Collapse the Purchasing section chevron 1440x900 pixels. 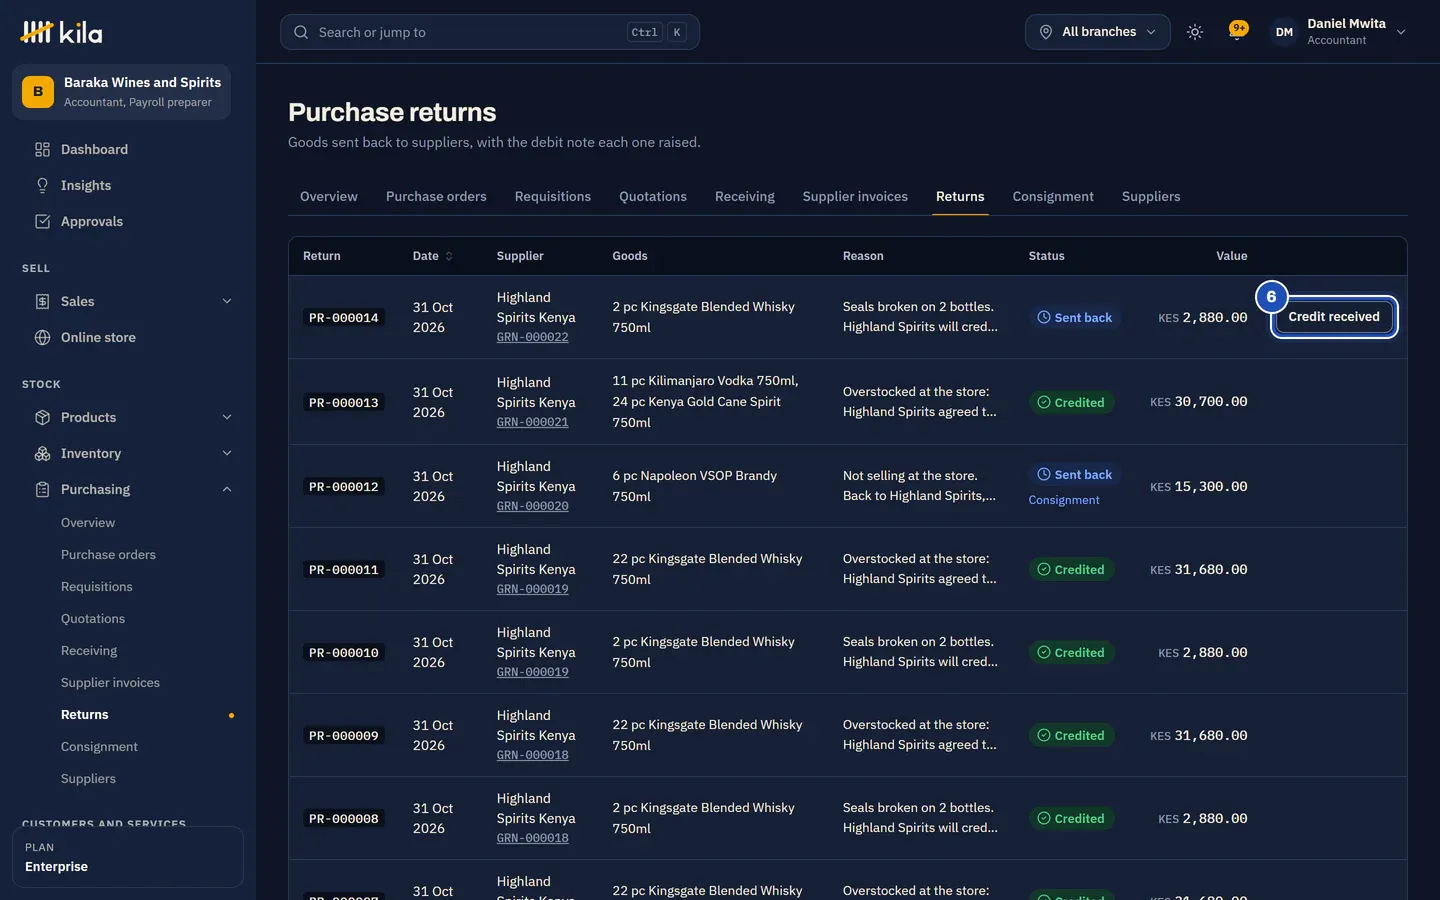(227, 489)
